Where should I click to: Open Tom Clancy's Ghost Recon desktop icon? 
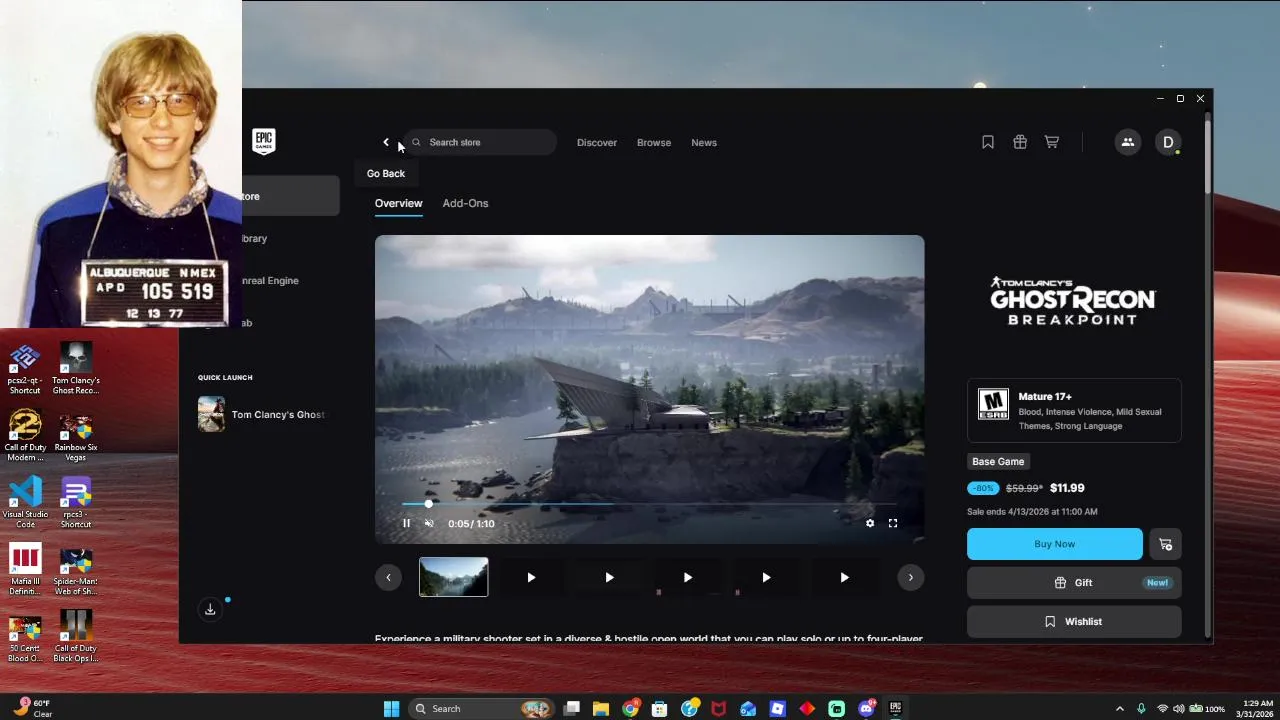(x=76, y=369)
